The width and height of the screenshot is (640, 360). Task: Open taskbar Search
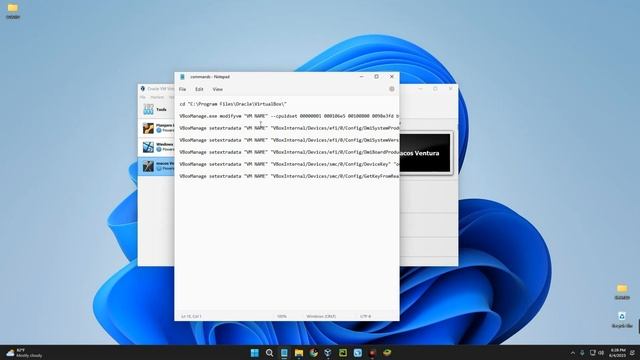coord(269,353)
